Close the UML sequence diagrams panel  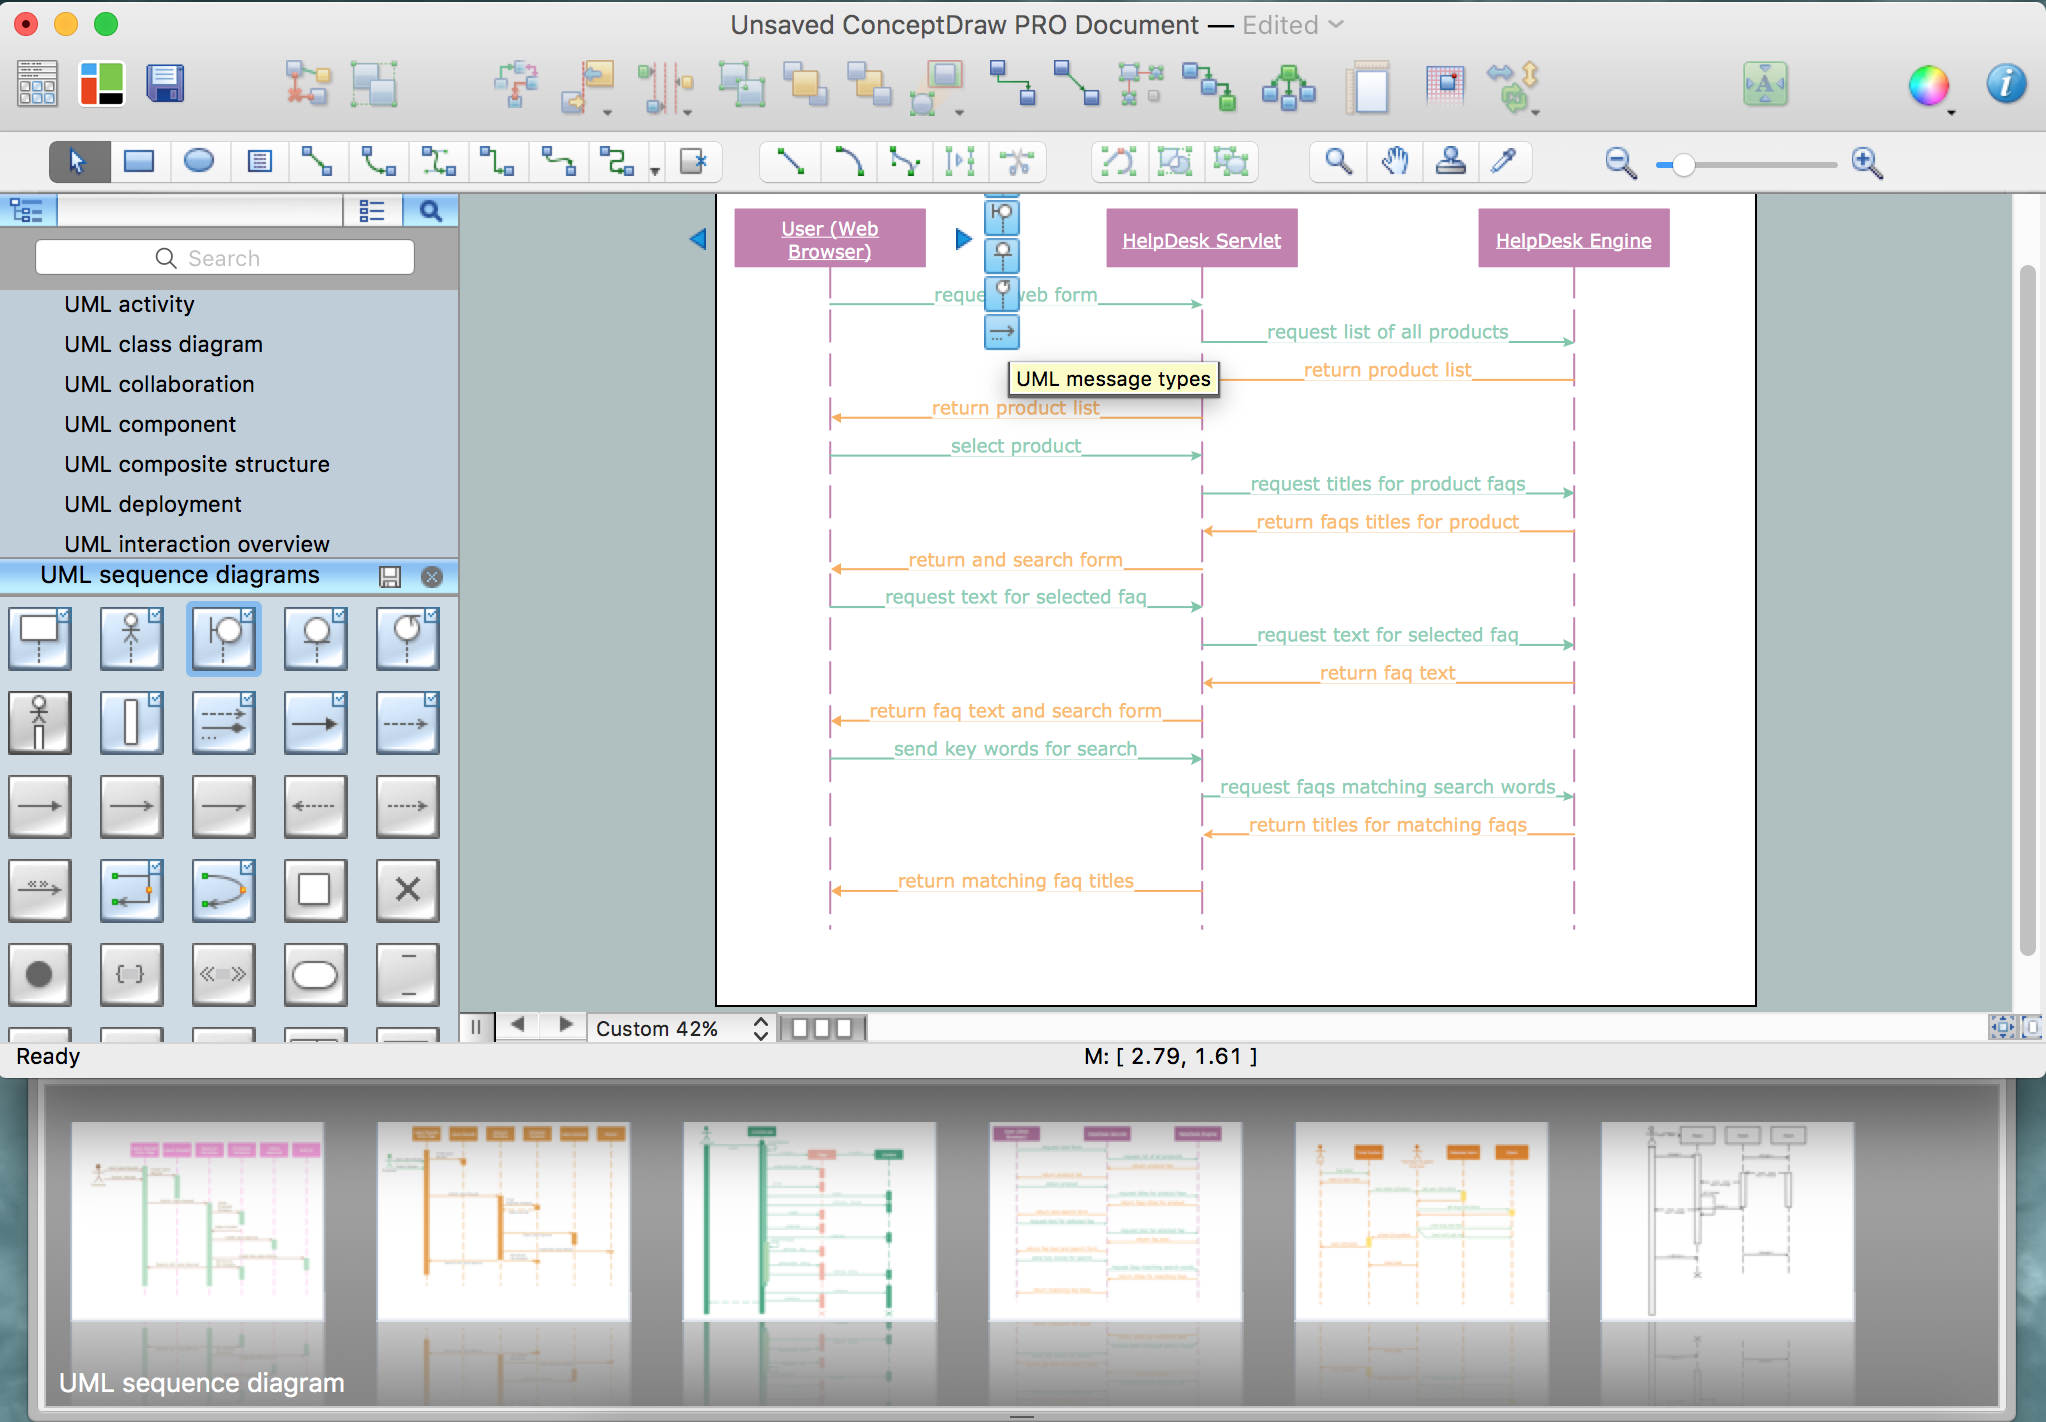click(x=434, y=573)
